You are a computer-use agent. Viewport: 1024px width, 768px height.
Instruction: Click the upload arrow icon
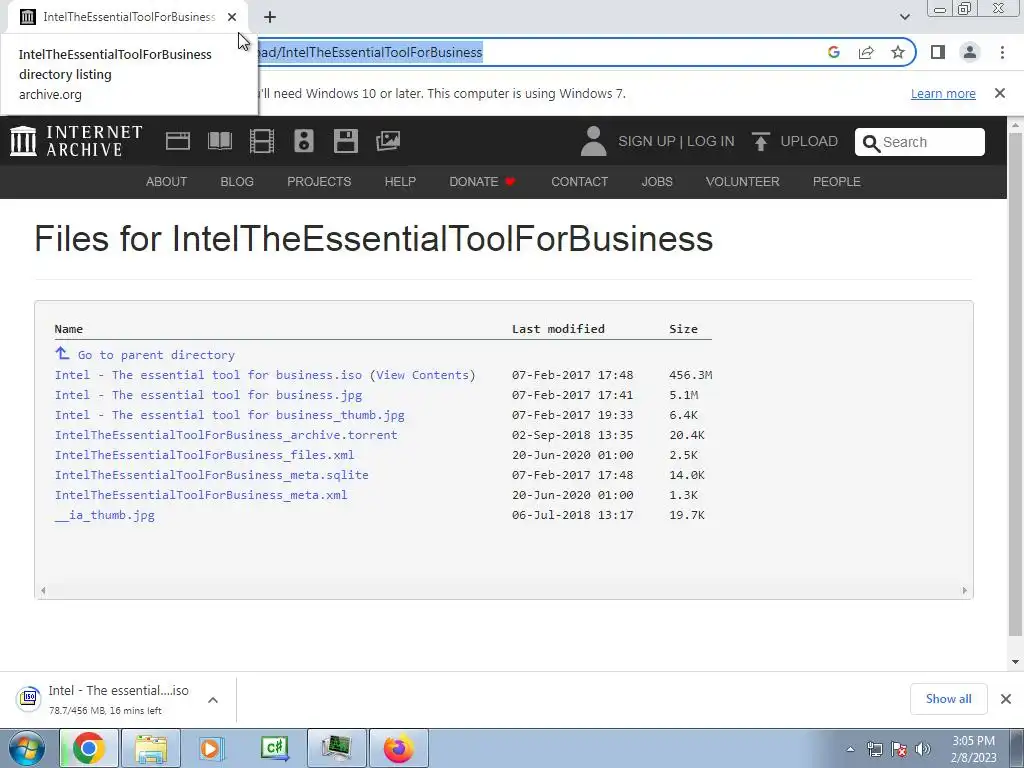point(760,141)
